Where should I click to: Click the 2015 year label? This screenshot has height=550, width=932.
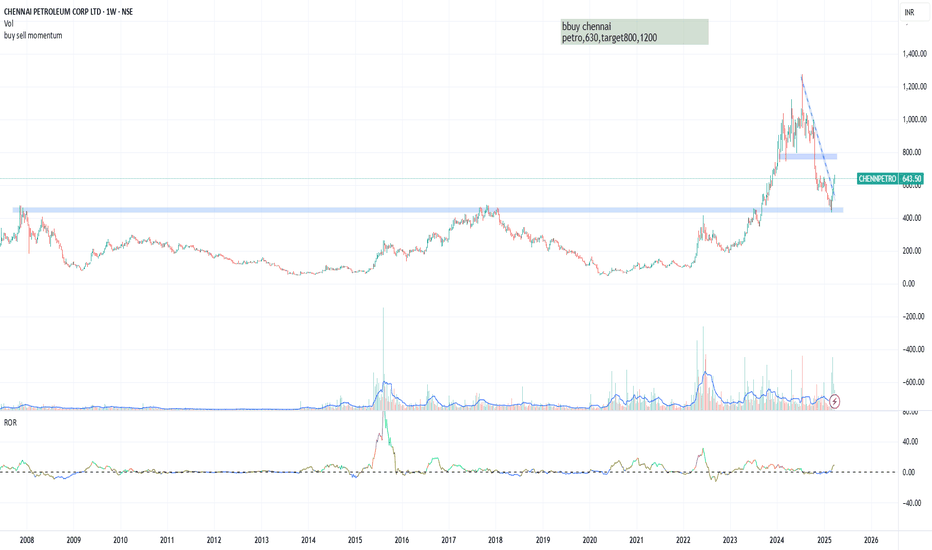click(355, 540)
